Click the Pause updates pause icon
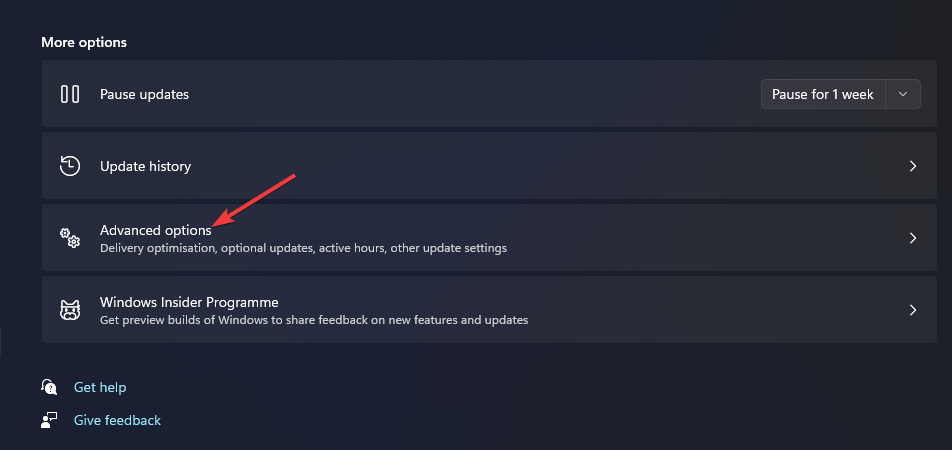This screenshot has height=450, width=952. (x=70, y=94)
